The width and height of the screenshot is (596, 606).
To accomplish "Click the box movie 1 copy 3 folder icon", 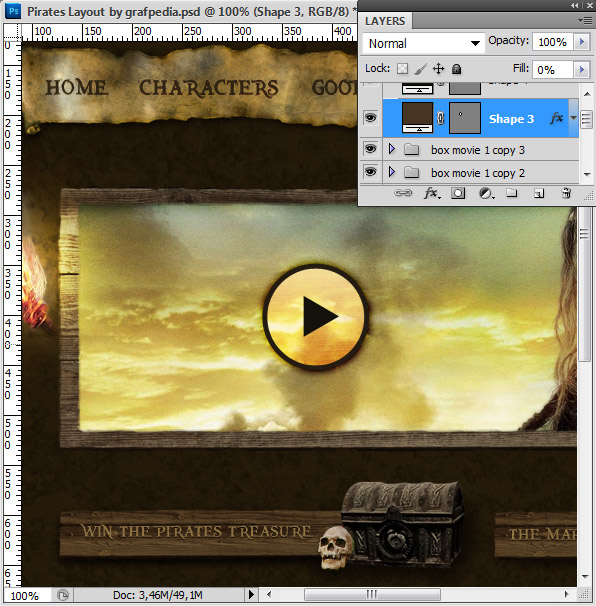I will [x=411, y=149].
